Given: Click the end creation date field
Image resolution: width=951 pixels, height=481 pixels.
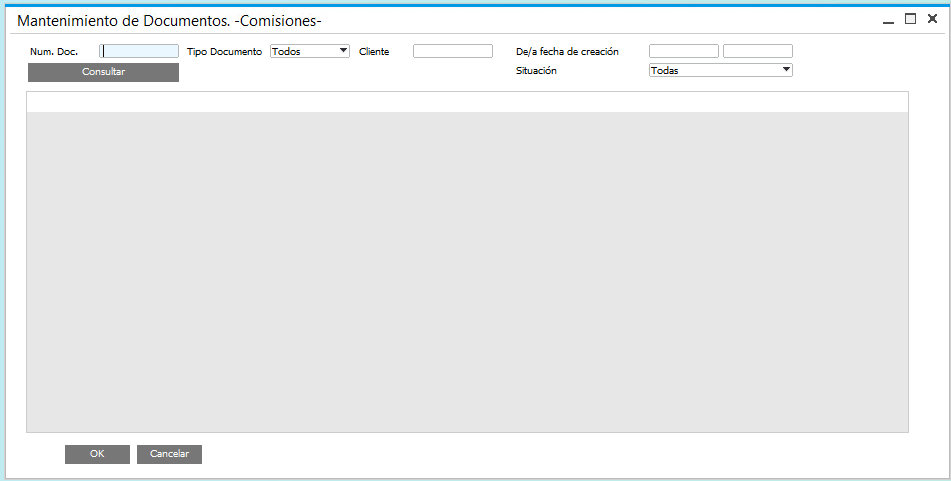Looking at the screenshot, I should pos(758,52).
